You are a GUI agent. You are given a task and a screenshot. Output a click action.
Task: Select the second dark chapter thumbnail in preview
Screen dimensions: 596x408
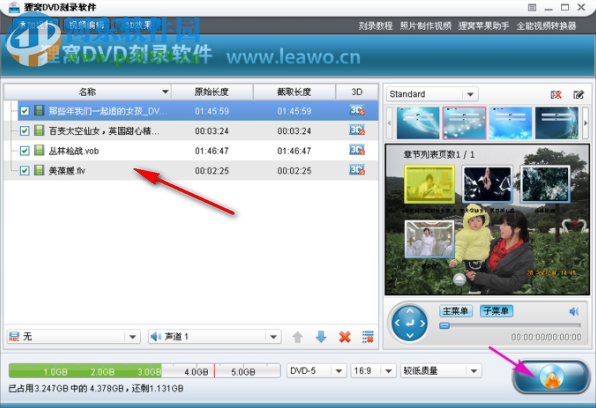[x=487, y=184]
